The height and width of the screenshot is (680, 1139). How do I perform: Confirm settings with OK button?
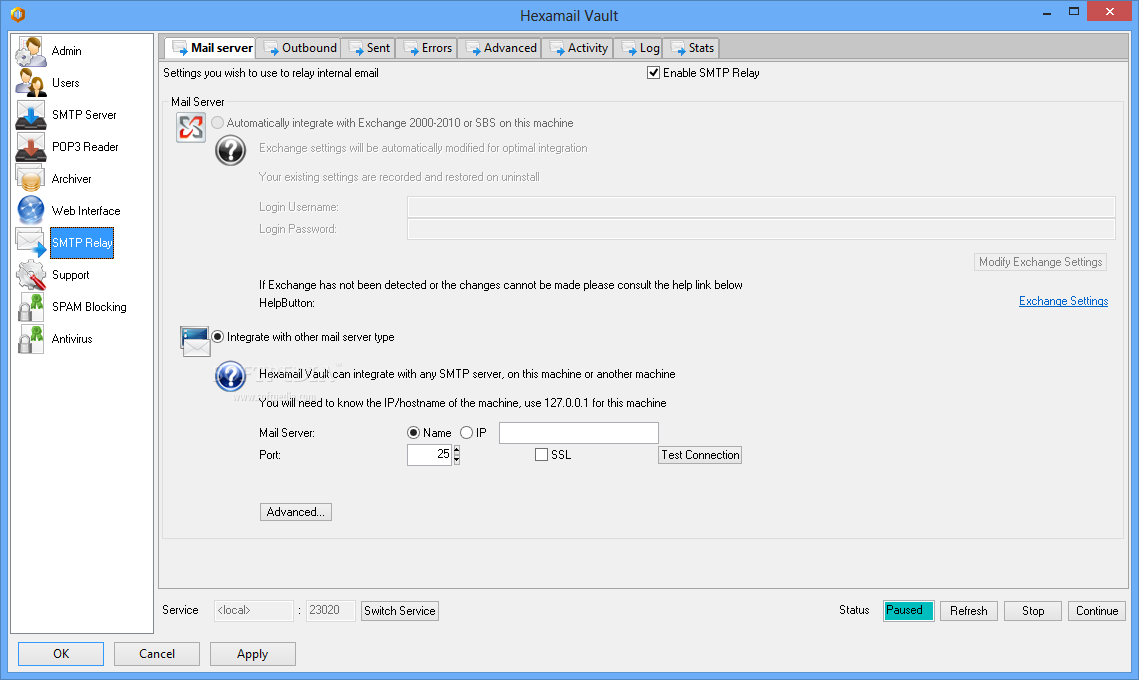61,654
